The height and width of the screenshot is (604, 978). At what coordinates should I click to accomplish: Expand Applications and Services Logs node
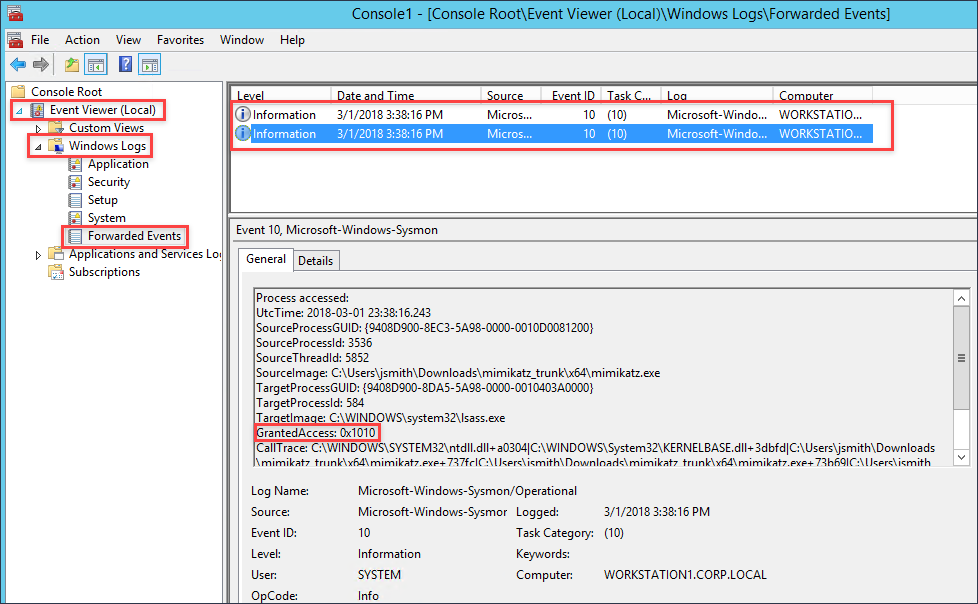(x=38, y=255)
